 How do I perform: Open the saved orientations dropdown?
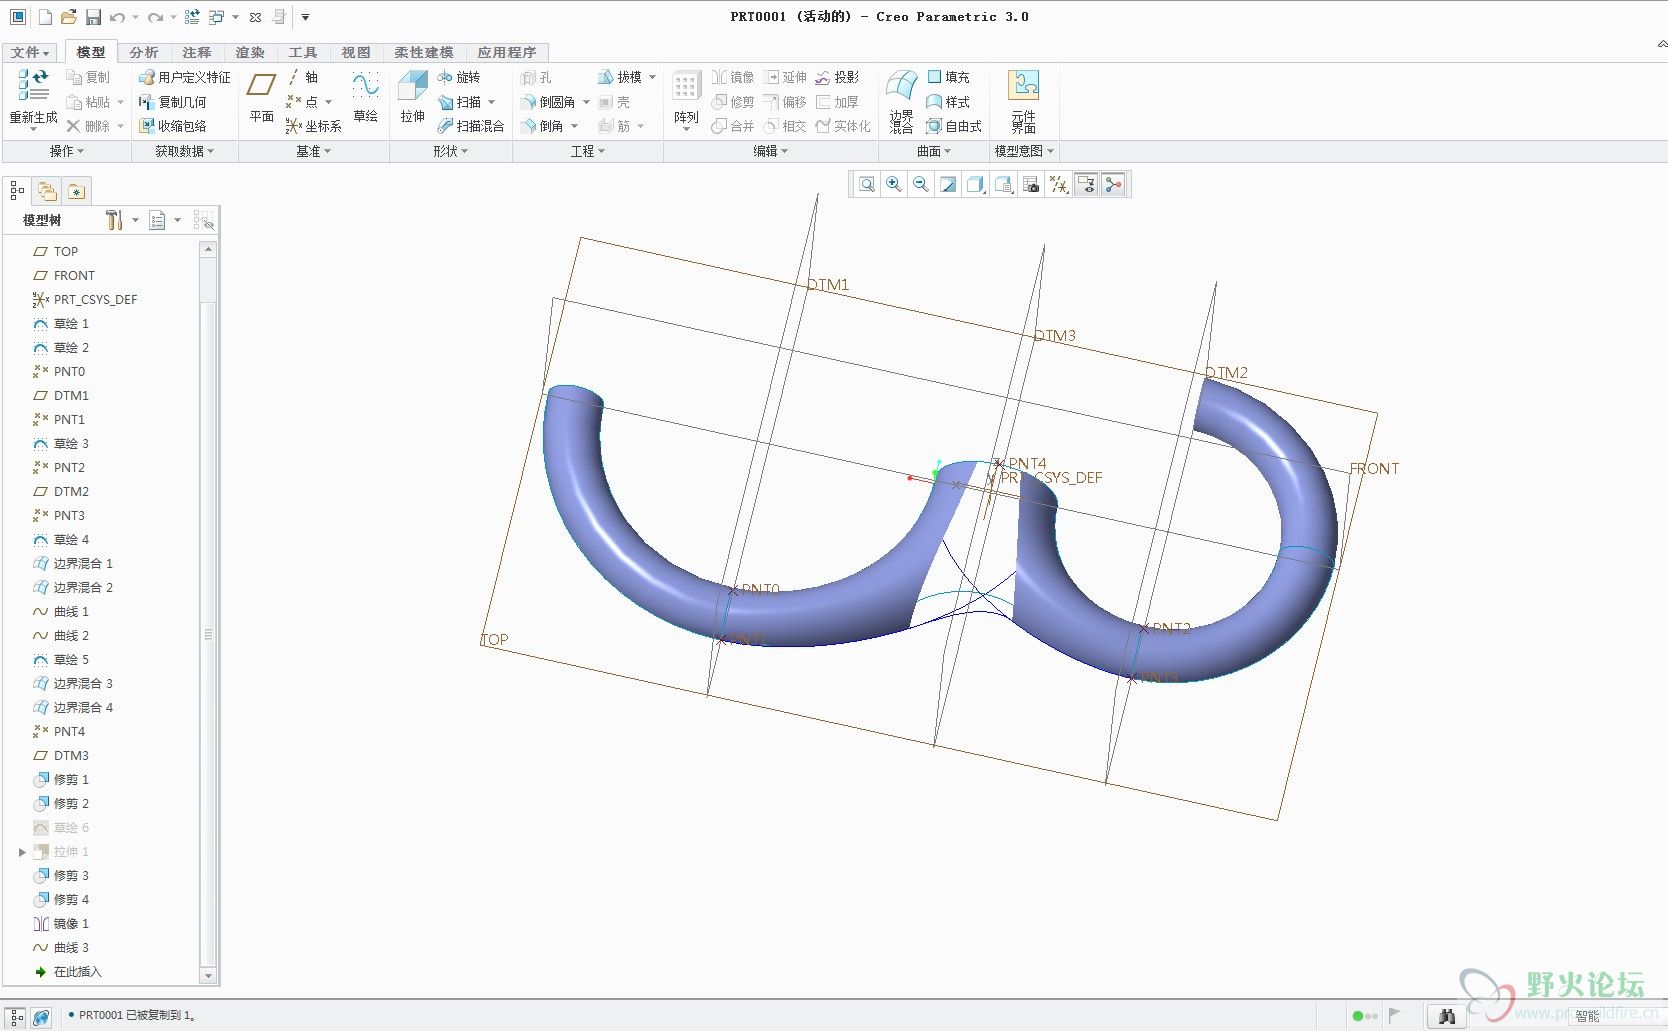coord(1003,184)
